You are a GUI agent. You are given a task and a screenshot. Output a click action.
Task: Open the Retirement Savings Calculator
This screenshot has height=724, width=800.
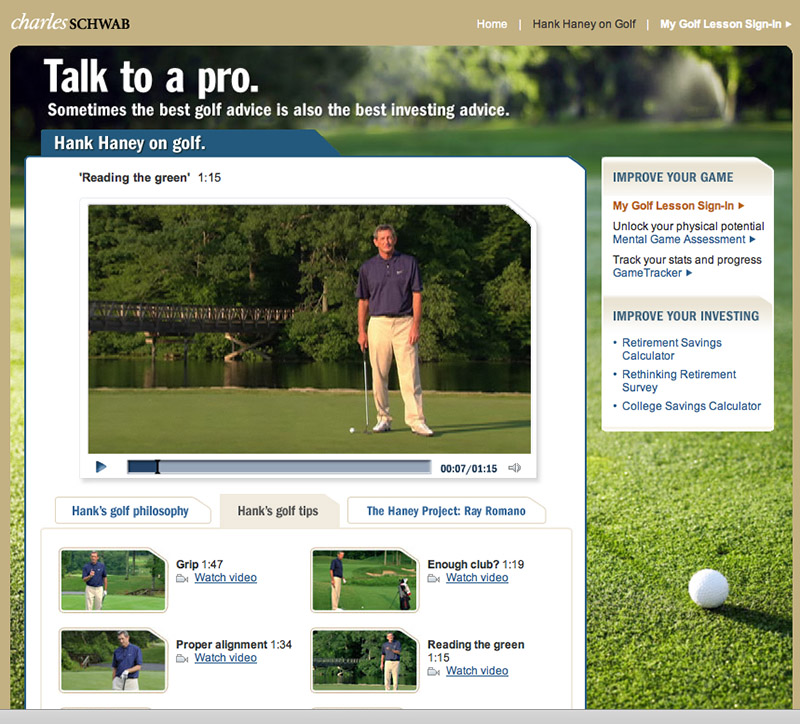(x=671, y=349)
